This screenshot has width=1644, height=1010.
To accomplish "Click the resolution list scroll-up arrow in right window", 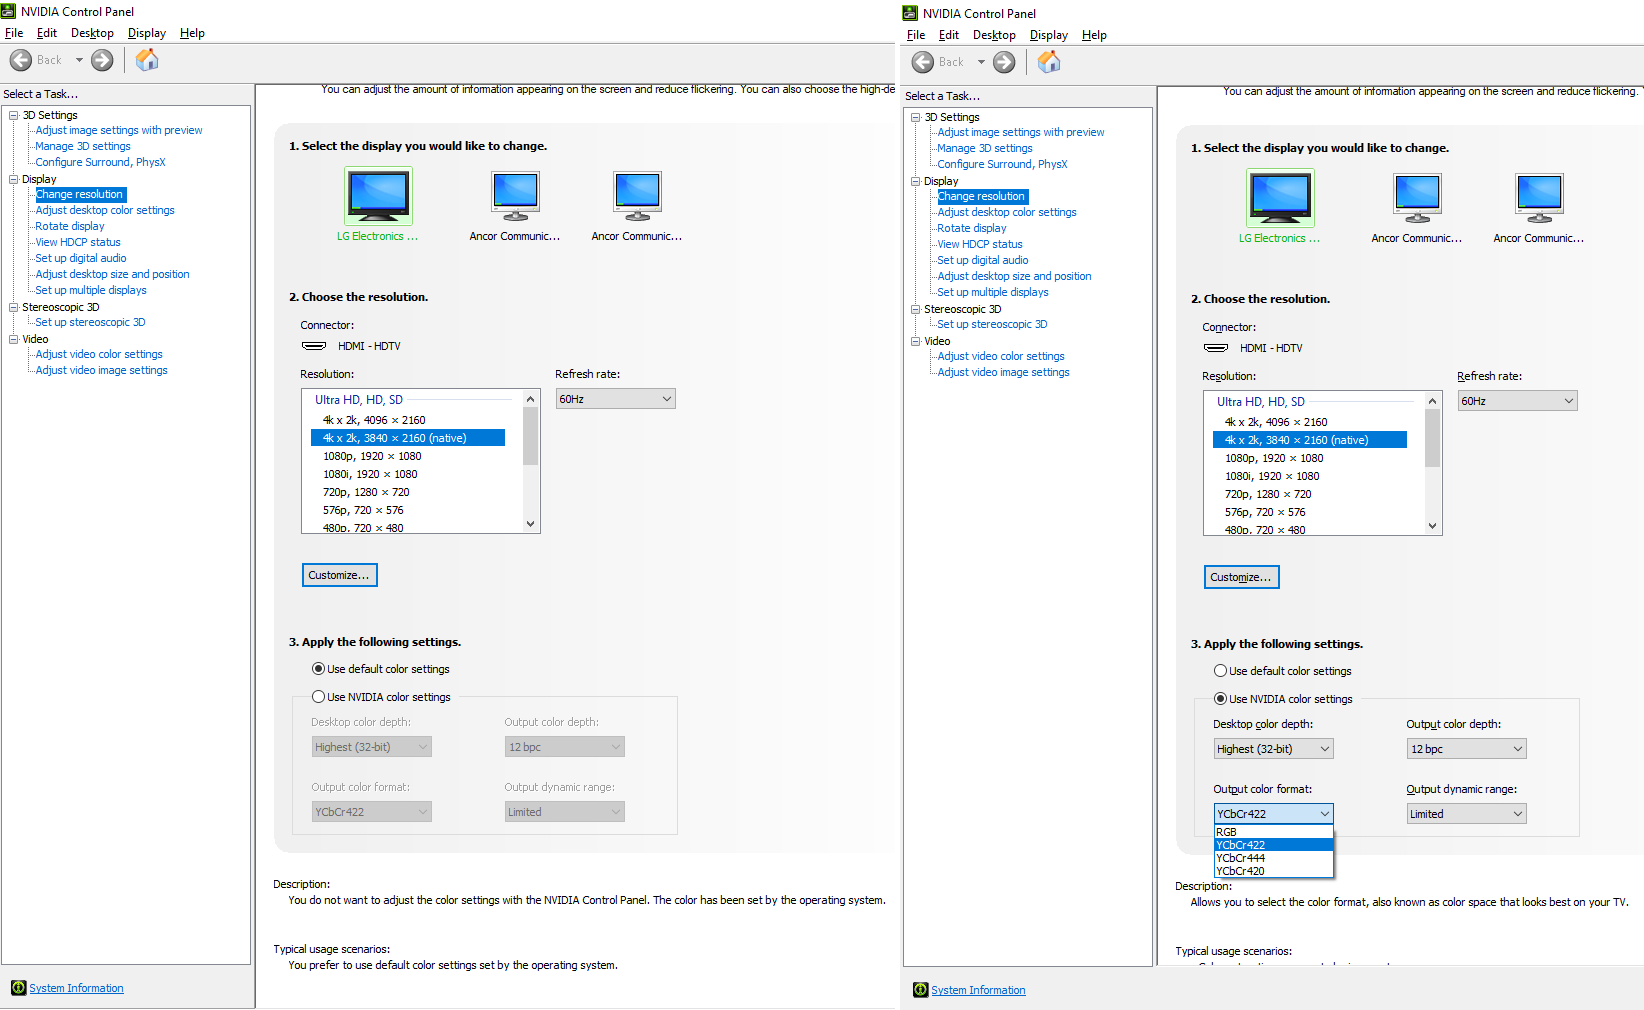I will point(1433,401).
